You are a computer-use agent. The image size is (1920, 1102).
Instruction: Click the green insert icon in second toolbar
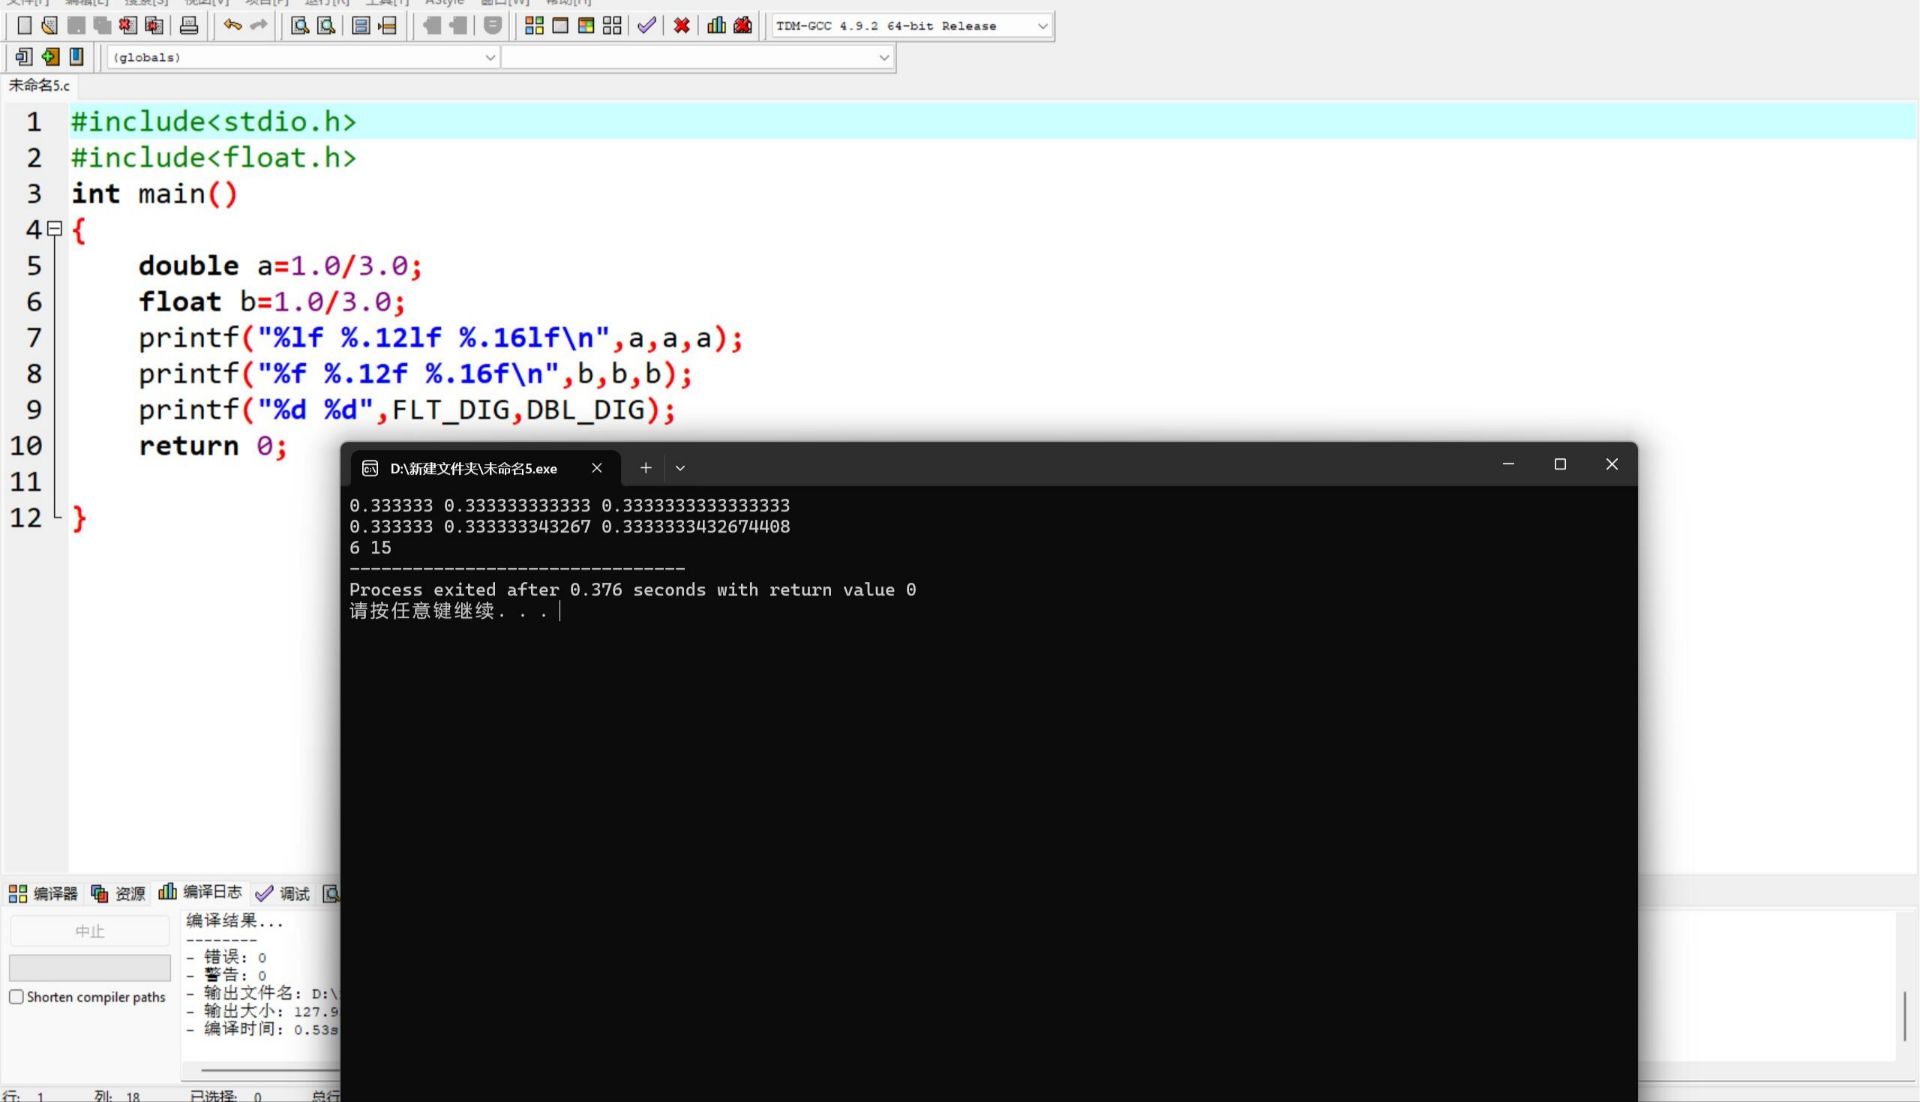coord(50,57)
